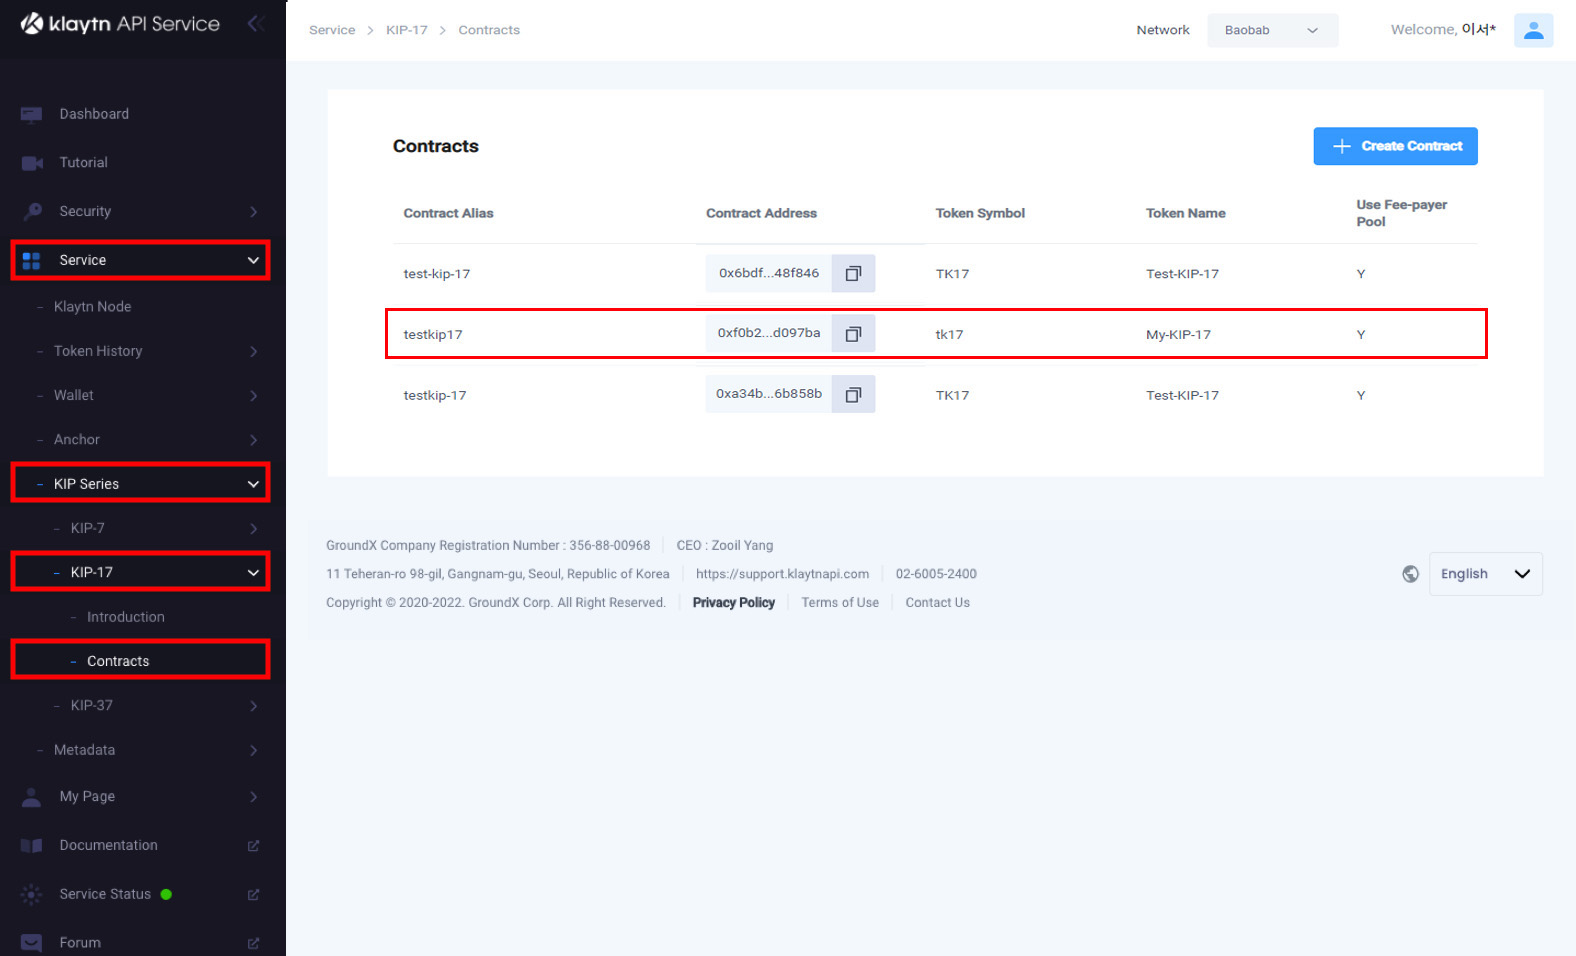Select Contracts under KIP-17
This screenshot has height=956, width=1576.
[118, 661]
